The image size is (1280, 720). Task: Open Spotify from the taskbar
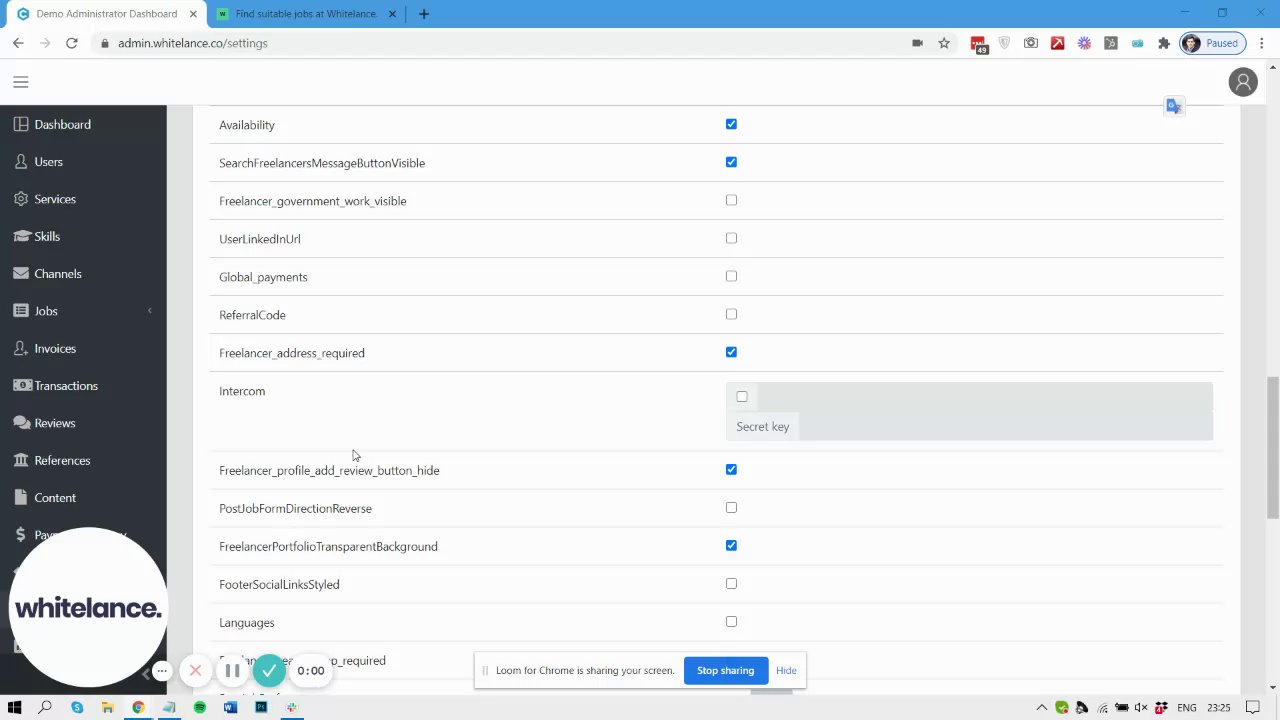point(200,707)
